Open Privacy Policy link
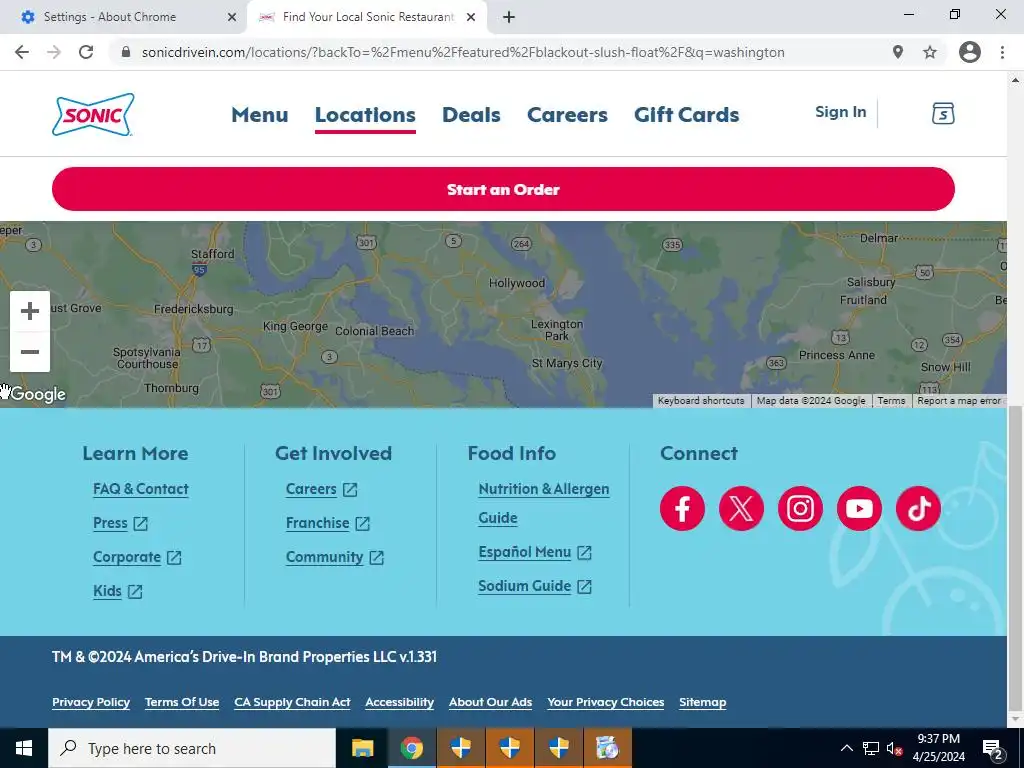Viewport: 1024px width, 768px height. (91, 702)
